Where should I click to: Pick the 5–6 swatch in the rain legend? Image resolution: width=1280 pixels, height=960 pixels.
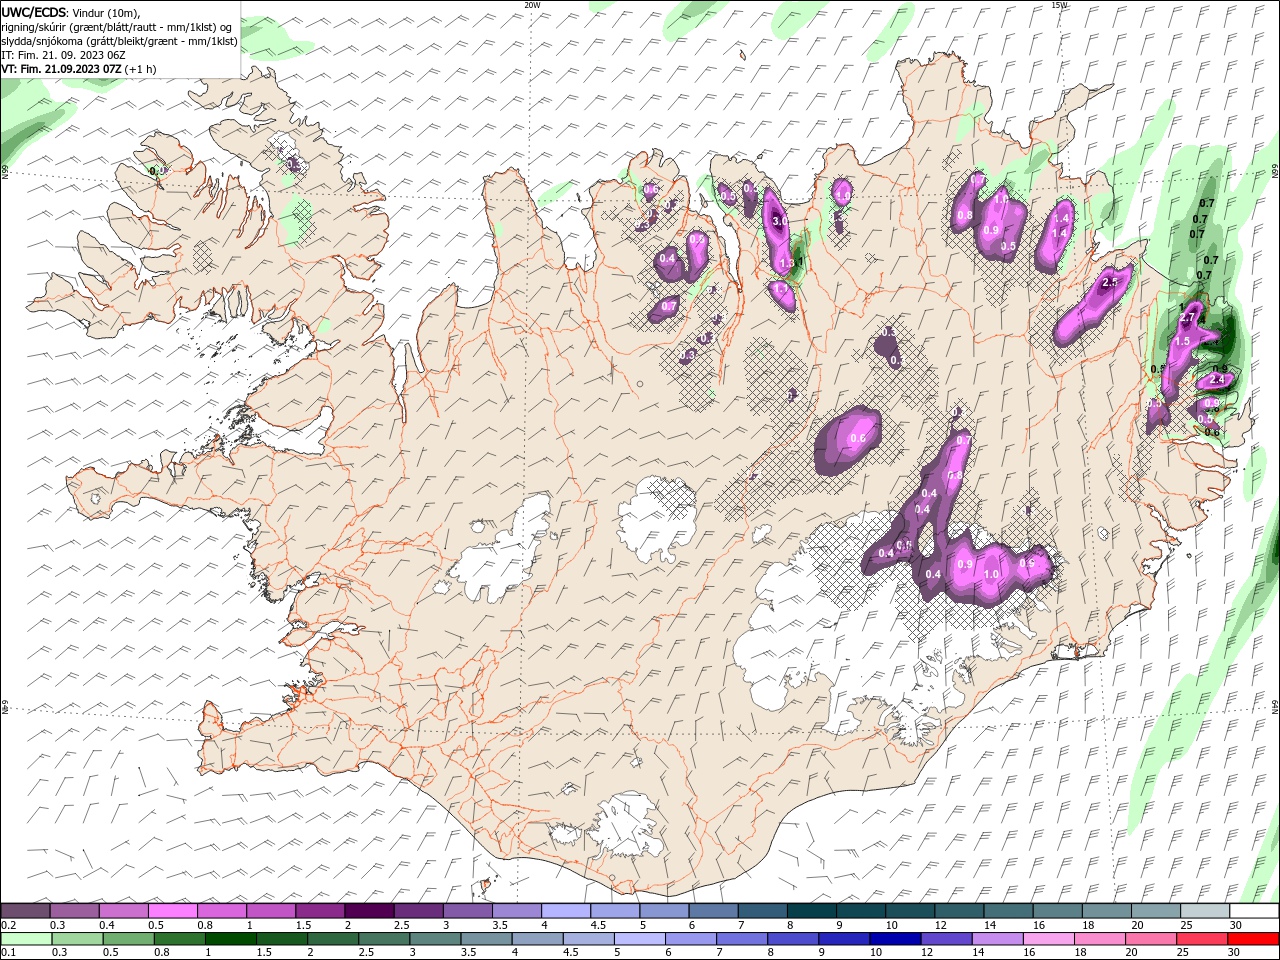[640, 939]
